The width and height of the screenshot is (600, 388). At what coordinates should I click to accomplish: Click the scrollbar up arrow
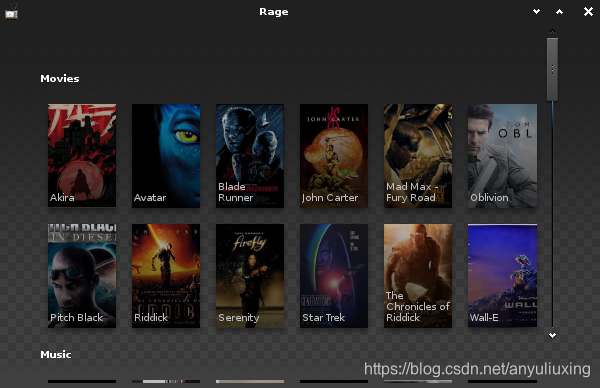point(552,31)
